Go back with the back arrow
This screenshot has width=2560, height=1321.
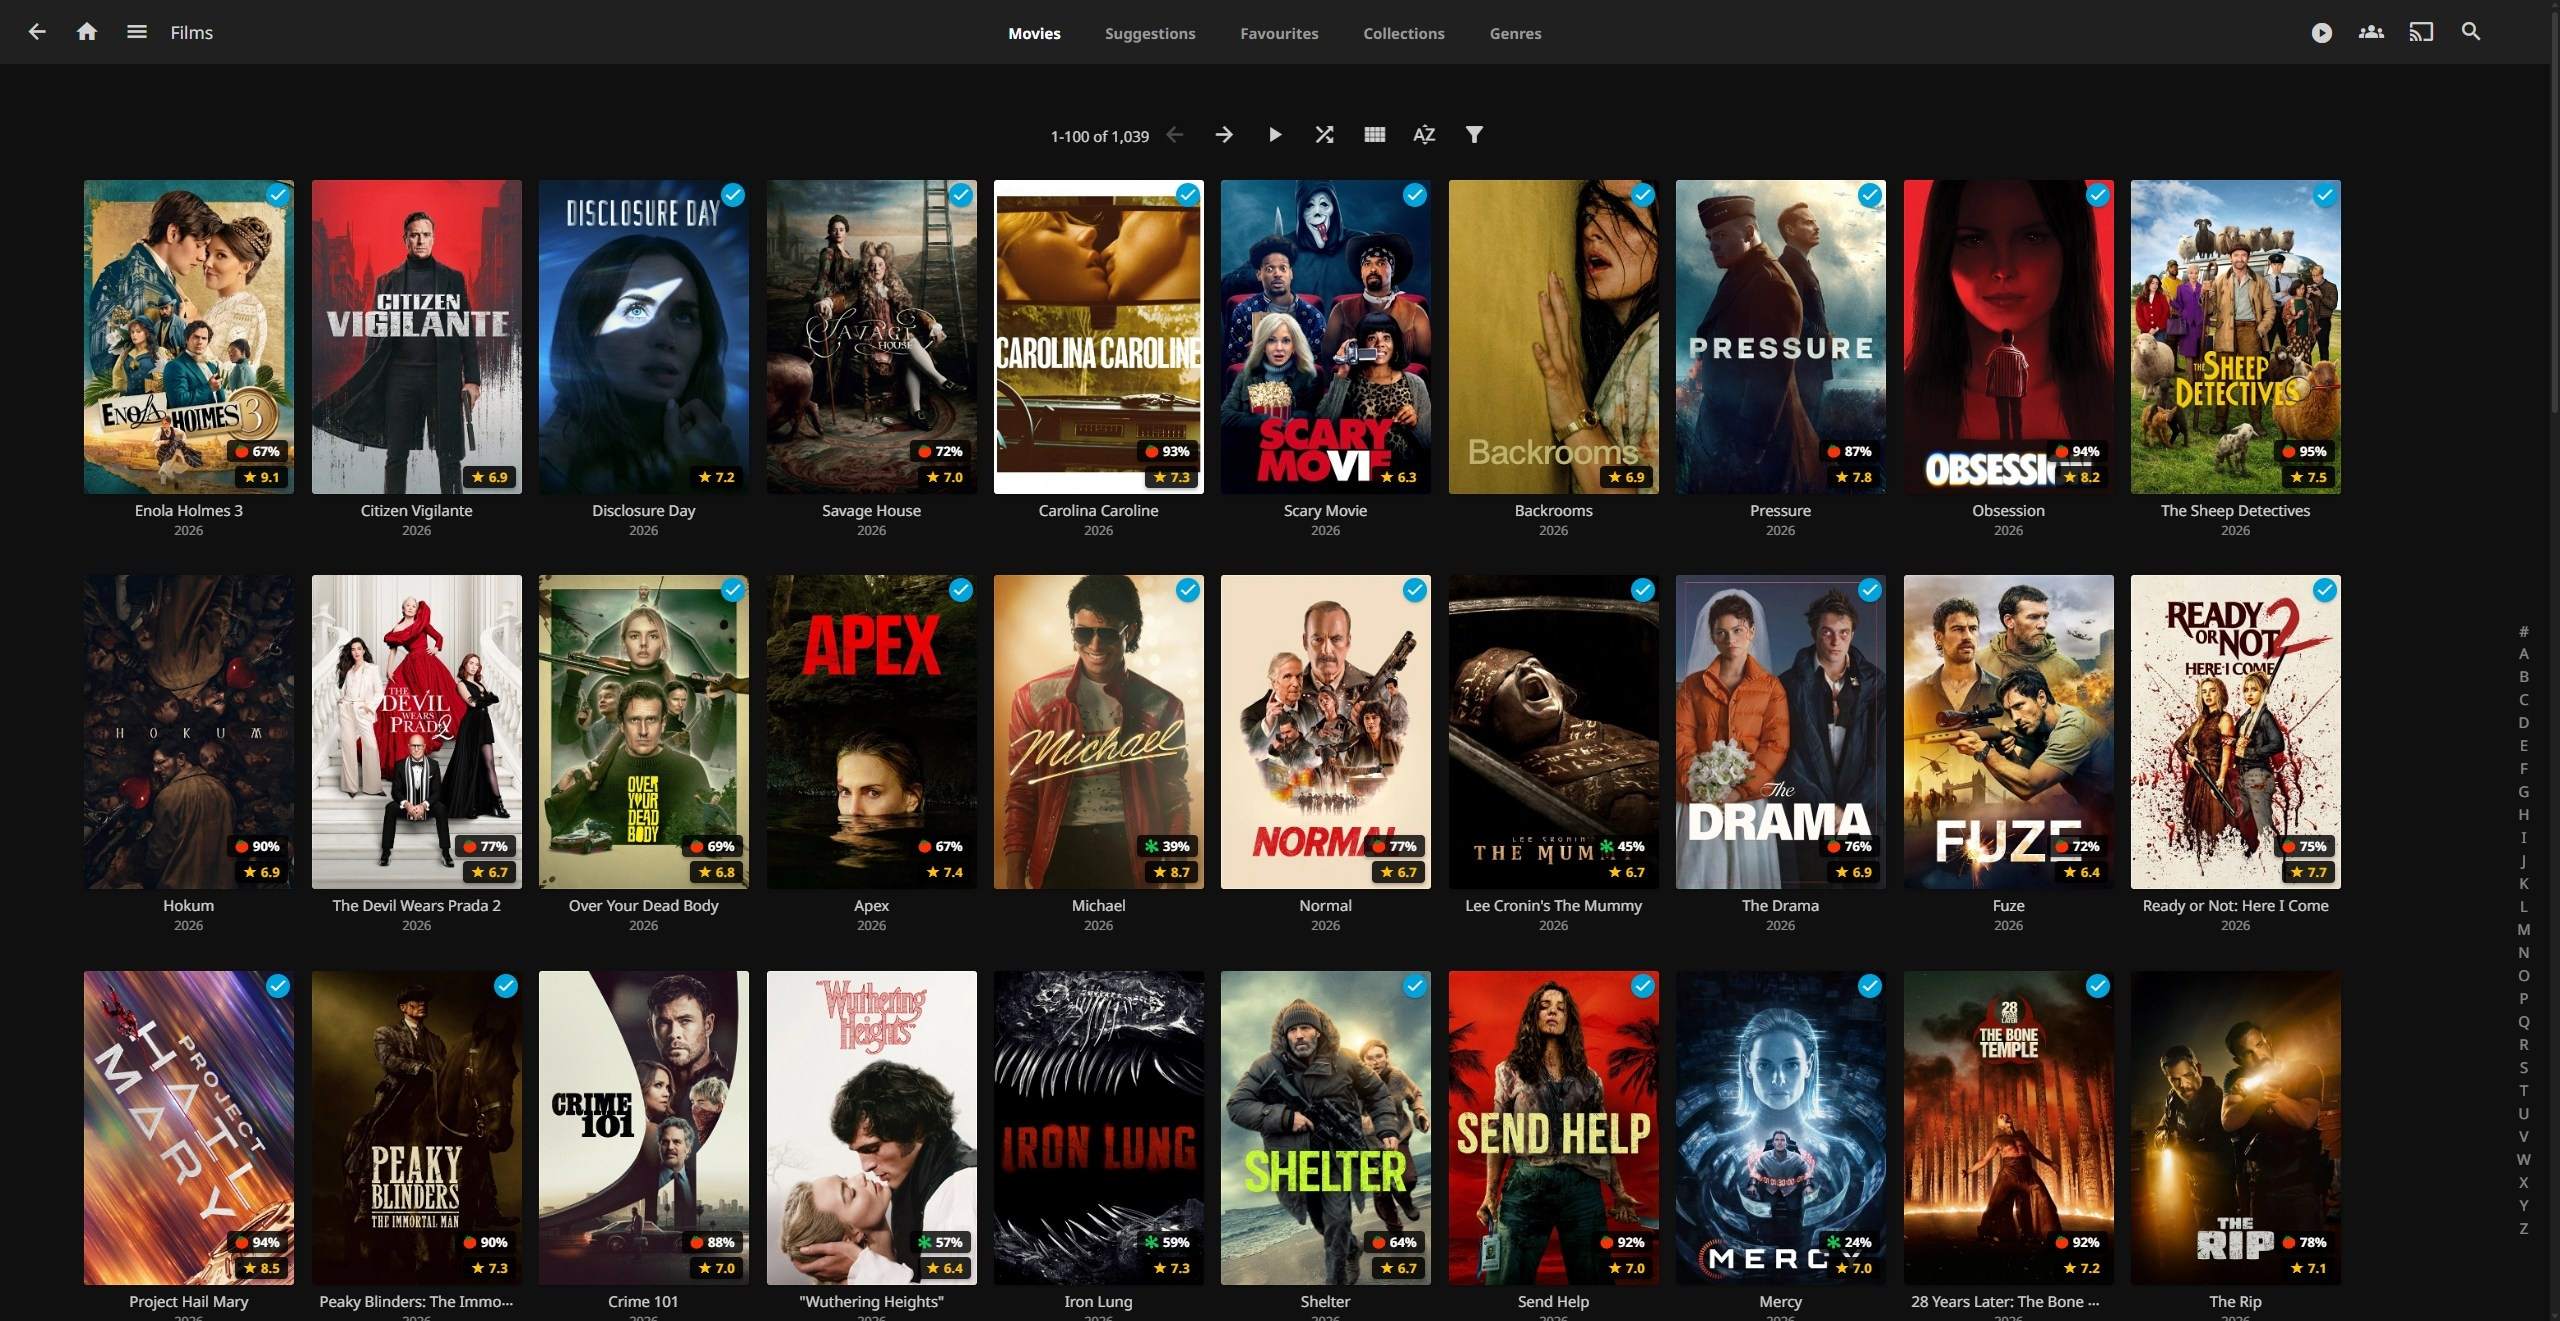point(37,32)
